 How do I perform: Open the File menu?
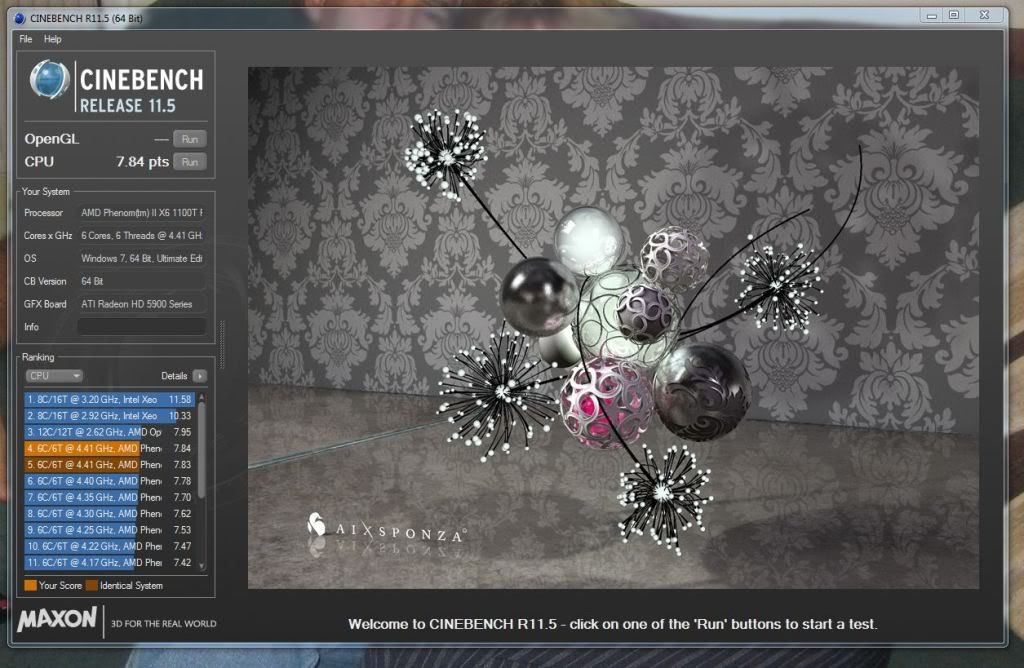click(x=25, y=39)
